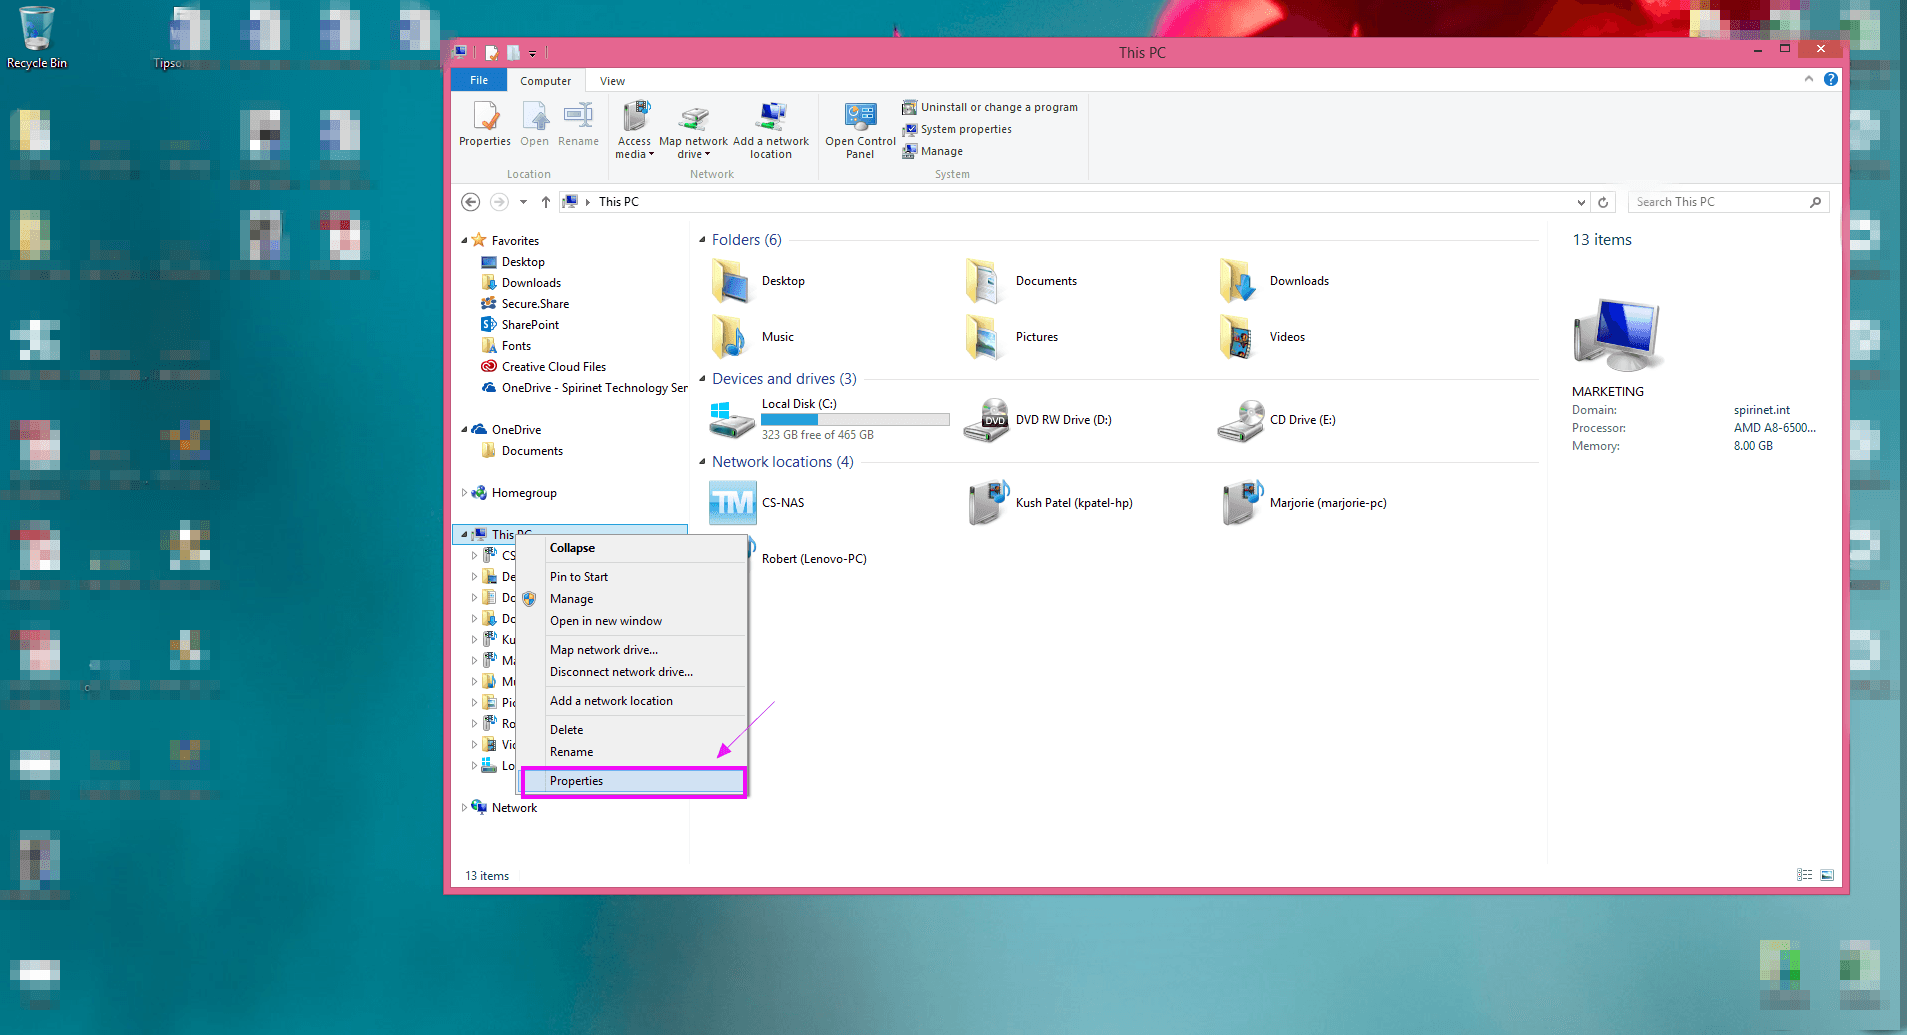Image resolution: width=1907 pixels, height=1035 pixels.
Task: Open the Pictures folder icon
Action: click(x=984, y=337)
